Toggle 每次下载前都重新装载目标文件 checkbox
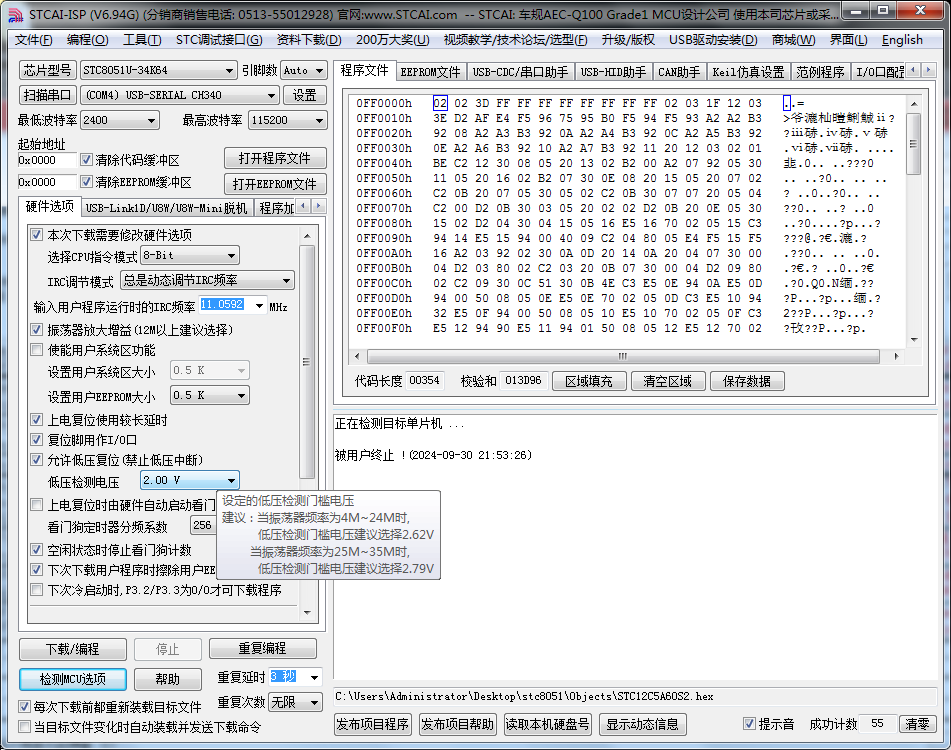The image size is (951, 750). click(x=24, y=707)
